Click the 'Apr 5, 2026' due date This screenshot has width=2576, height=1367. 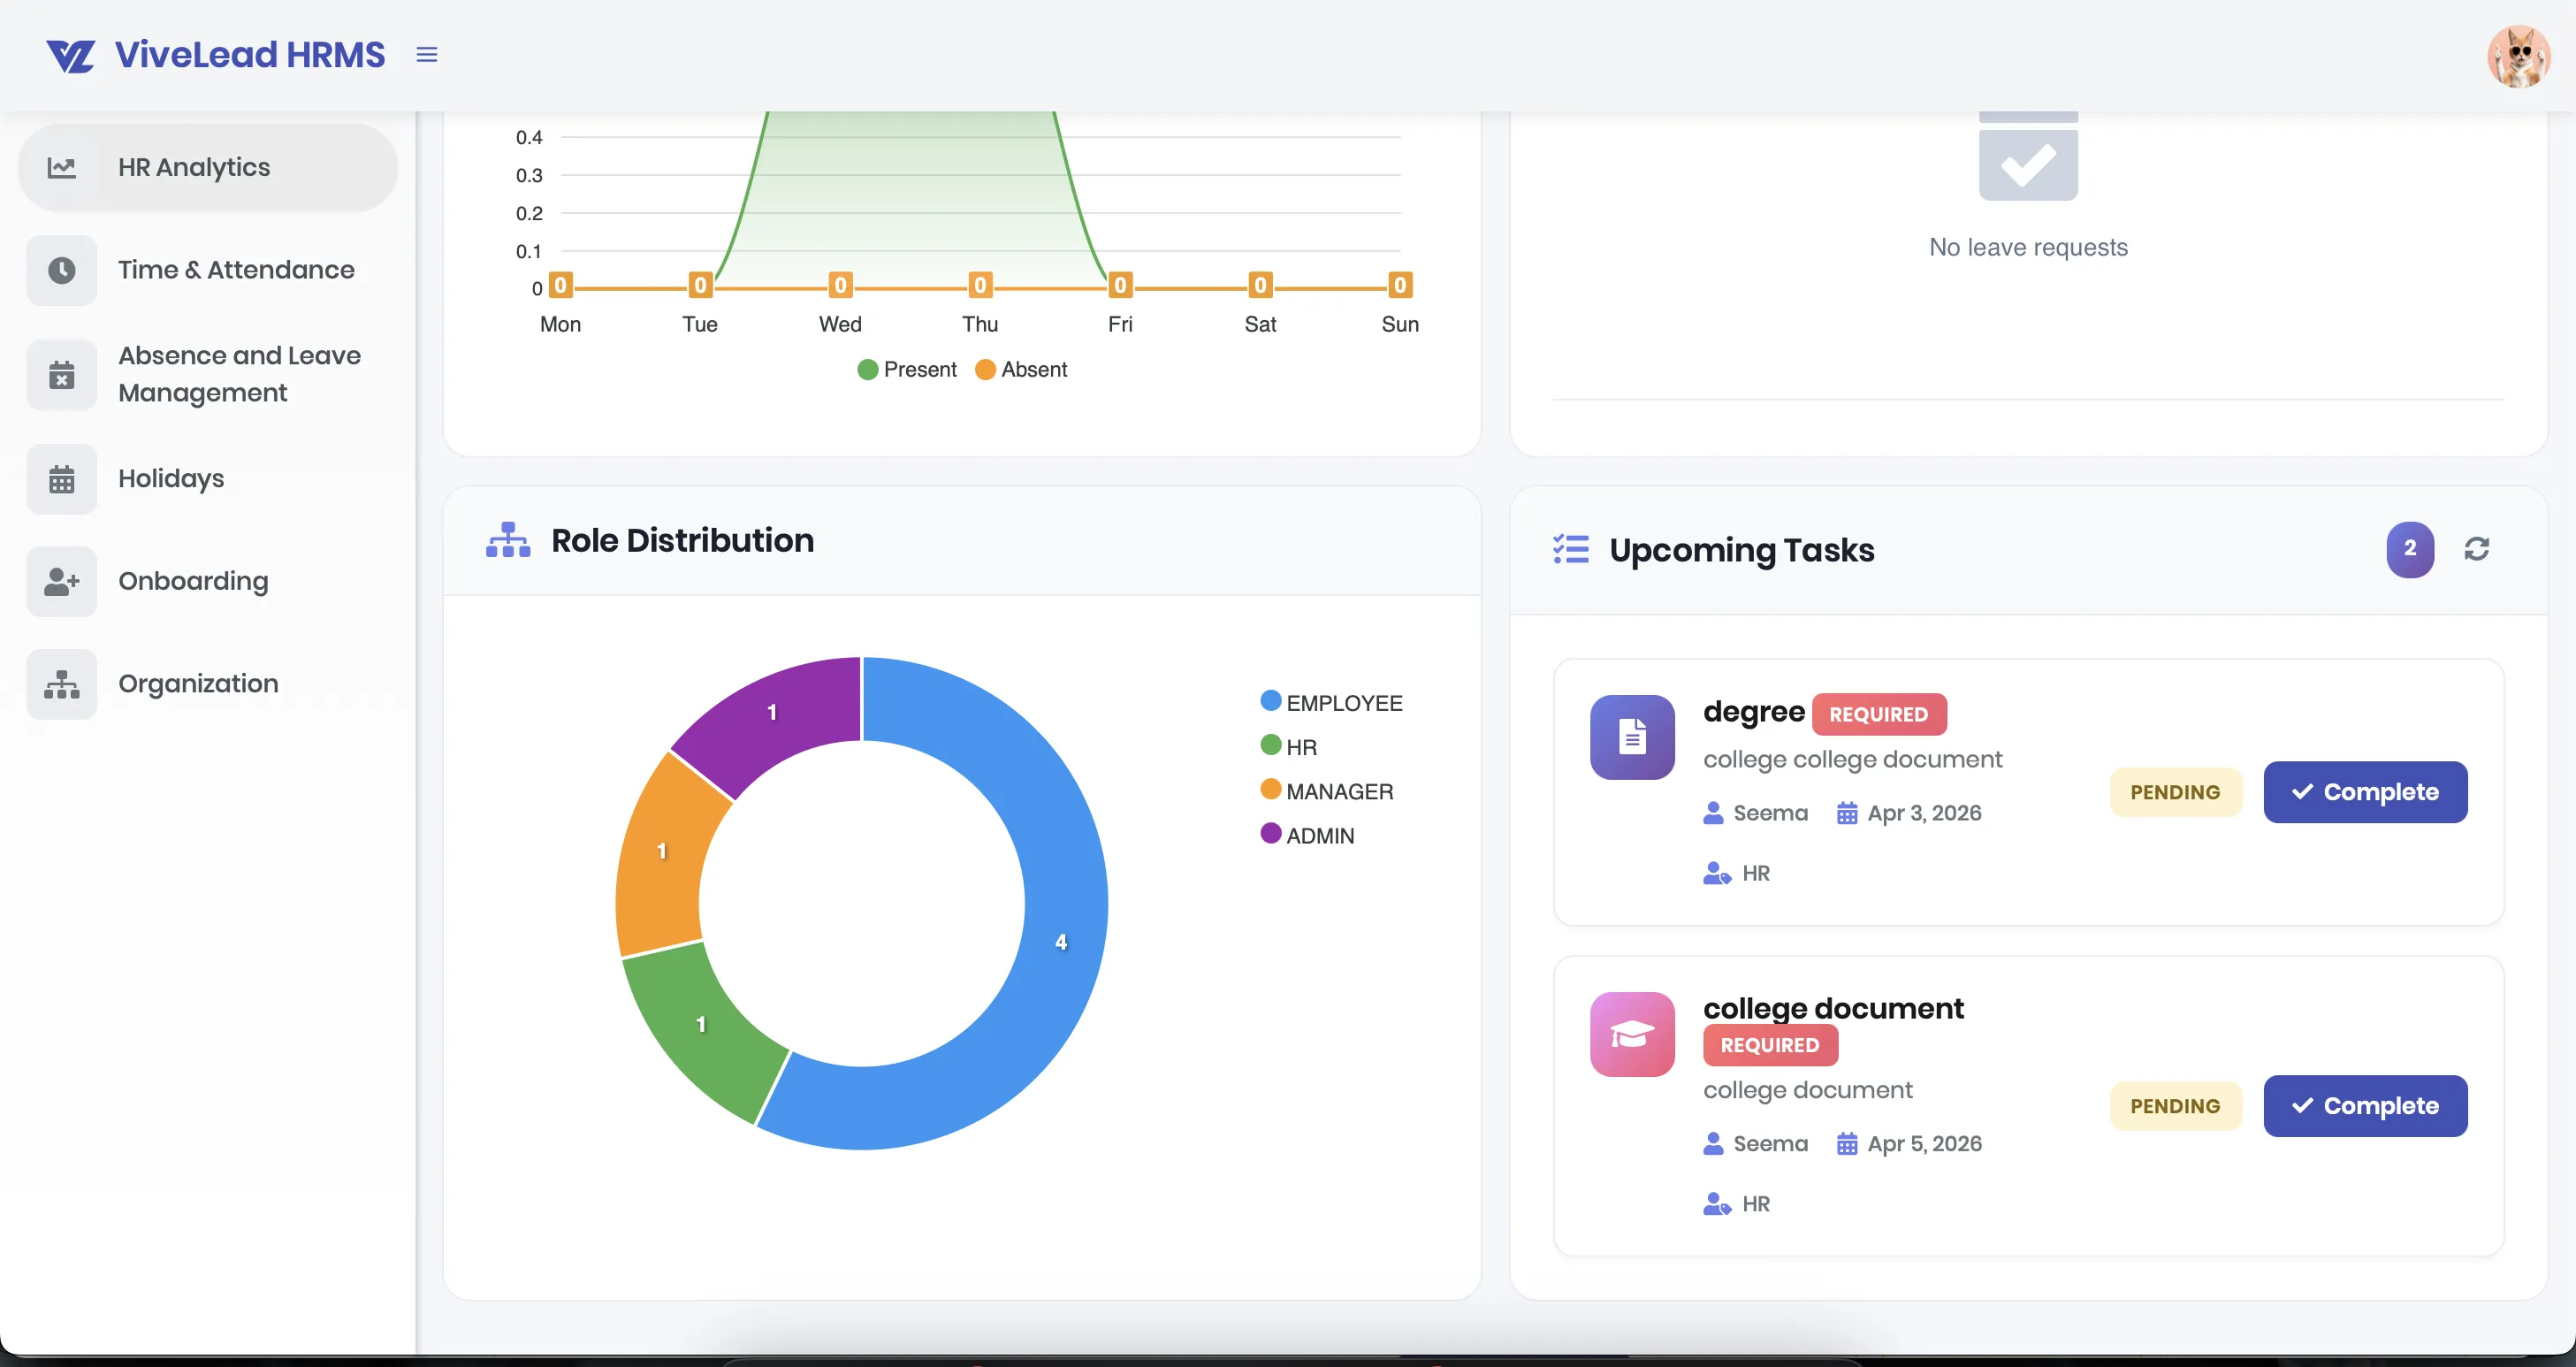1924,1143
